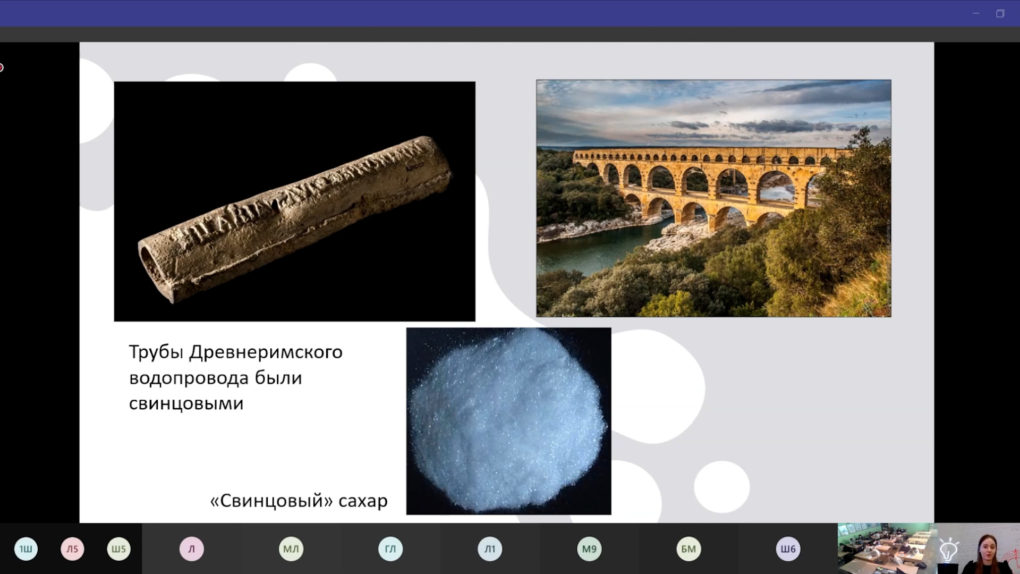
Task: Click the pink Л participant avatar
Action: click(191, 549)
